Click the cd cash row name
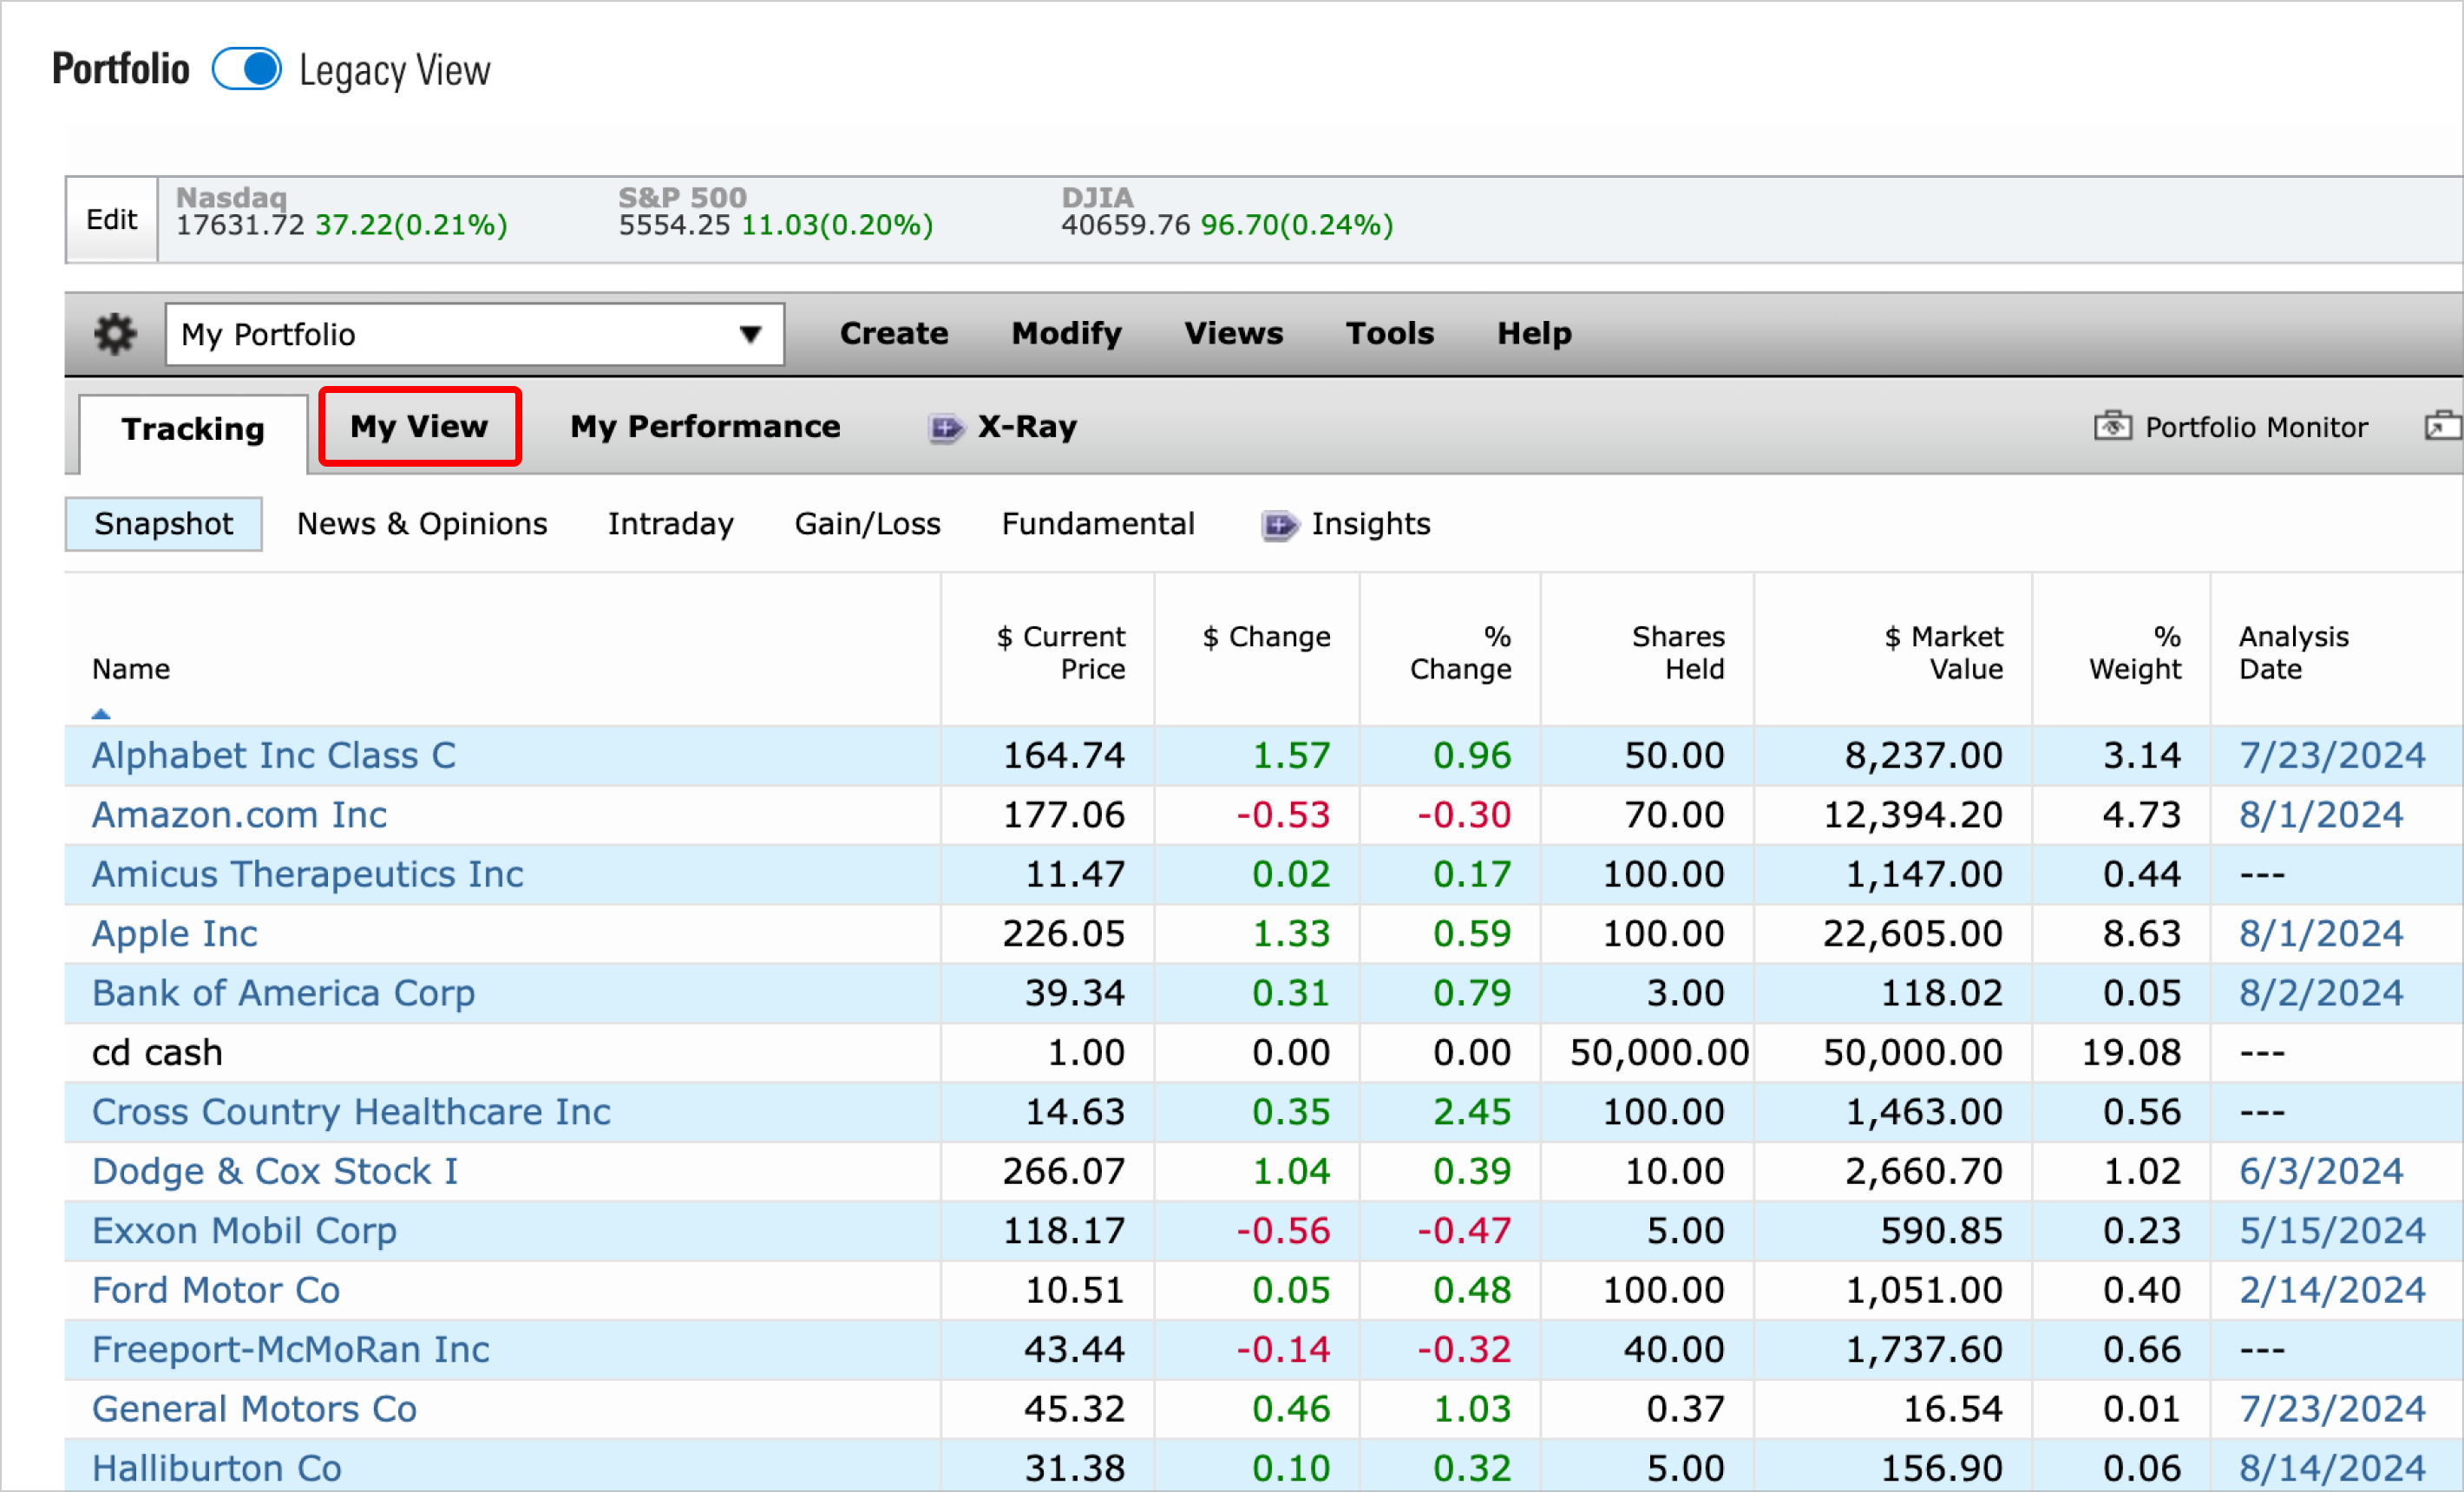 click(x=157, y=1053)
